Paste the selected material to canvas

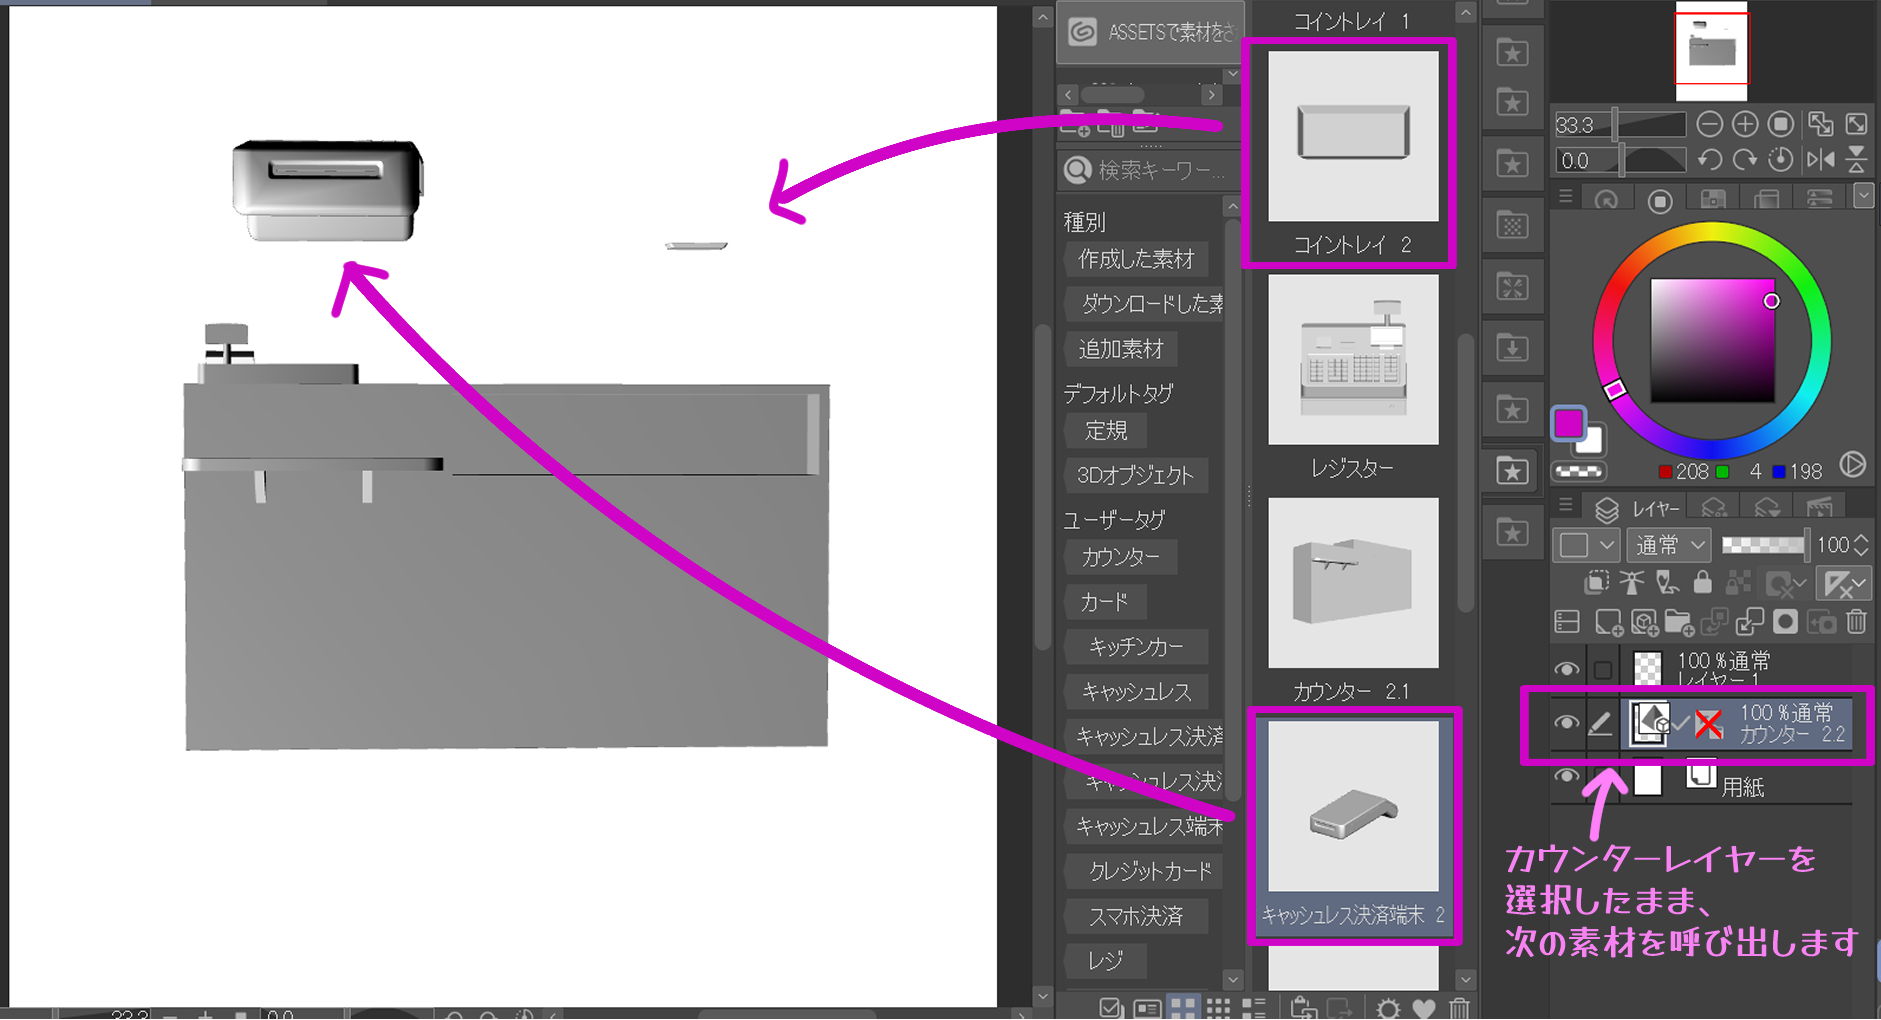click(x=1303, y=1008)
